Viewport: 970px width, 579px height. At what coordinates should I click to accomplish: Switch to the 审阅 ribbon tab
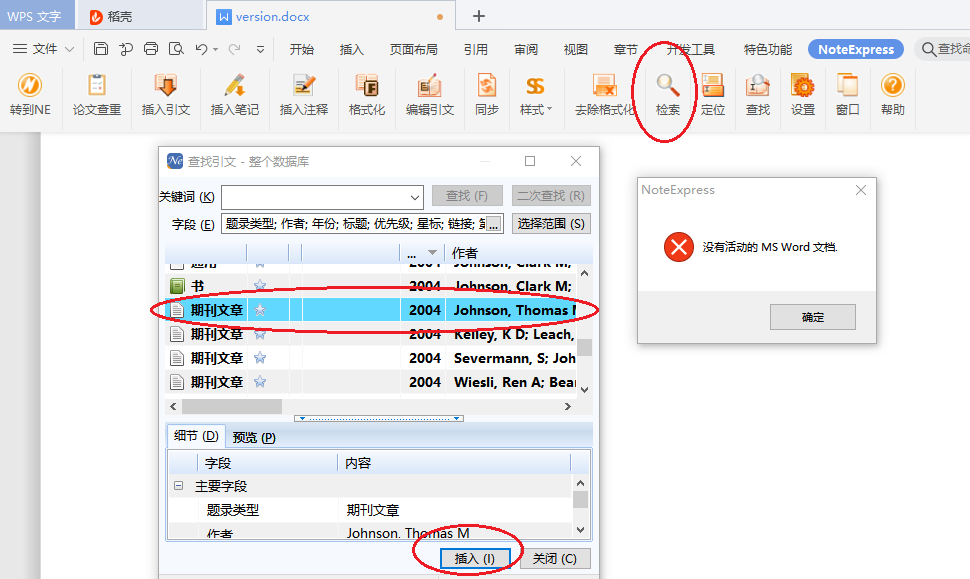(526, 49)
